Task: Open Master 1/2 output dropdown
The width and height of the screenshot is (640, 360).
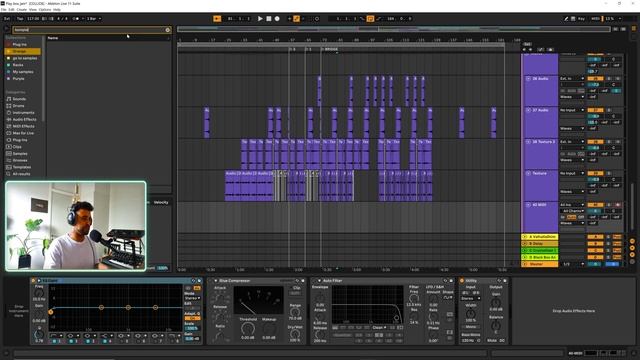Action: (572, 264)
